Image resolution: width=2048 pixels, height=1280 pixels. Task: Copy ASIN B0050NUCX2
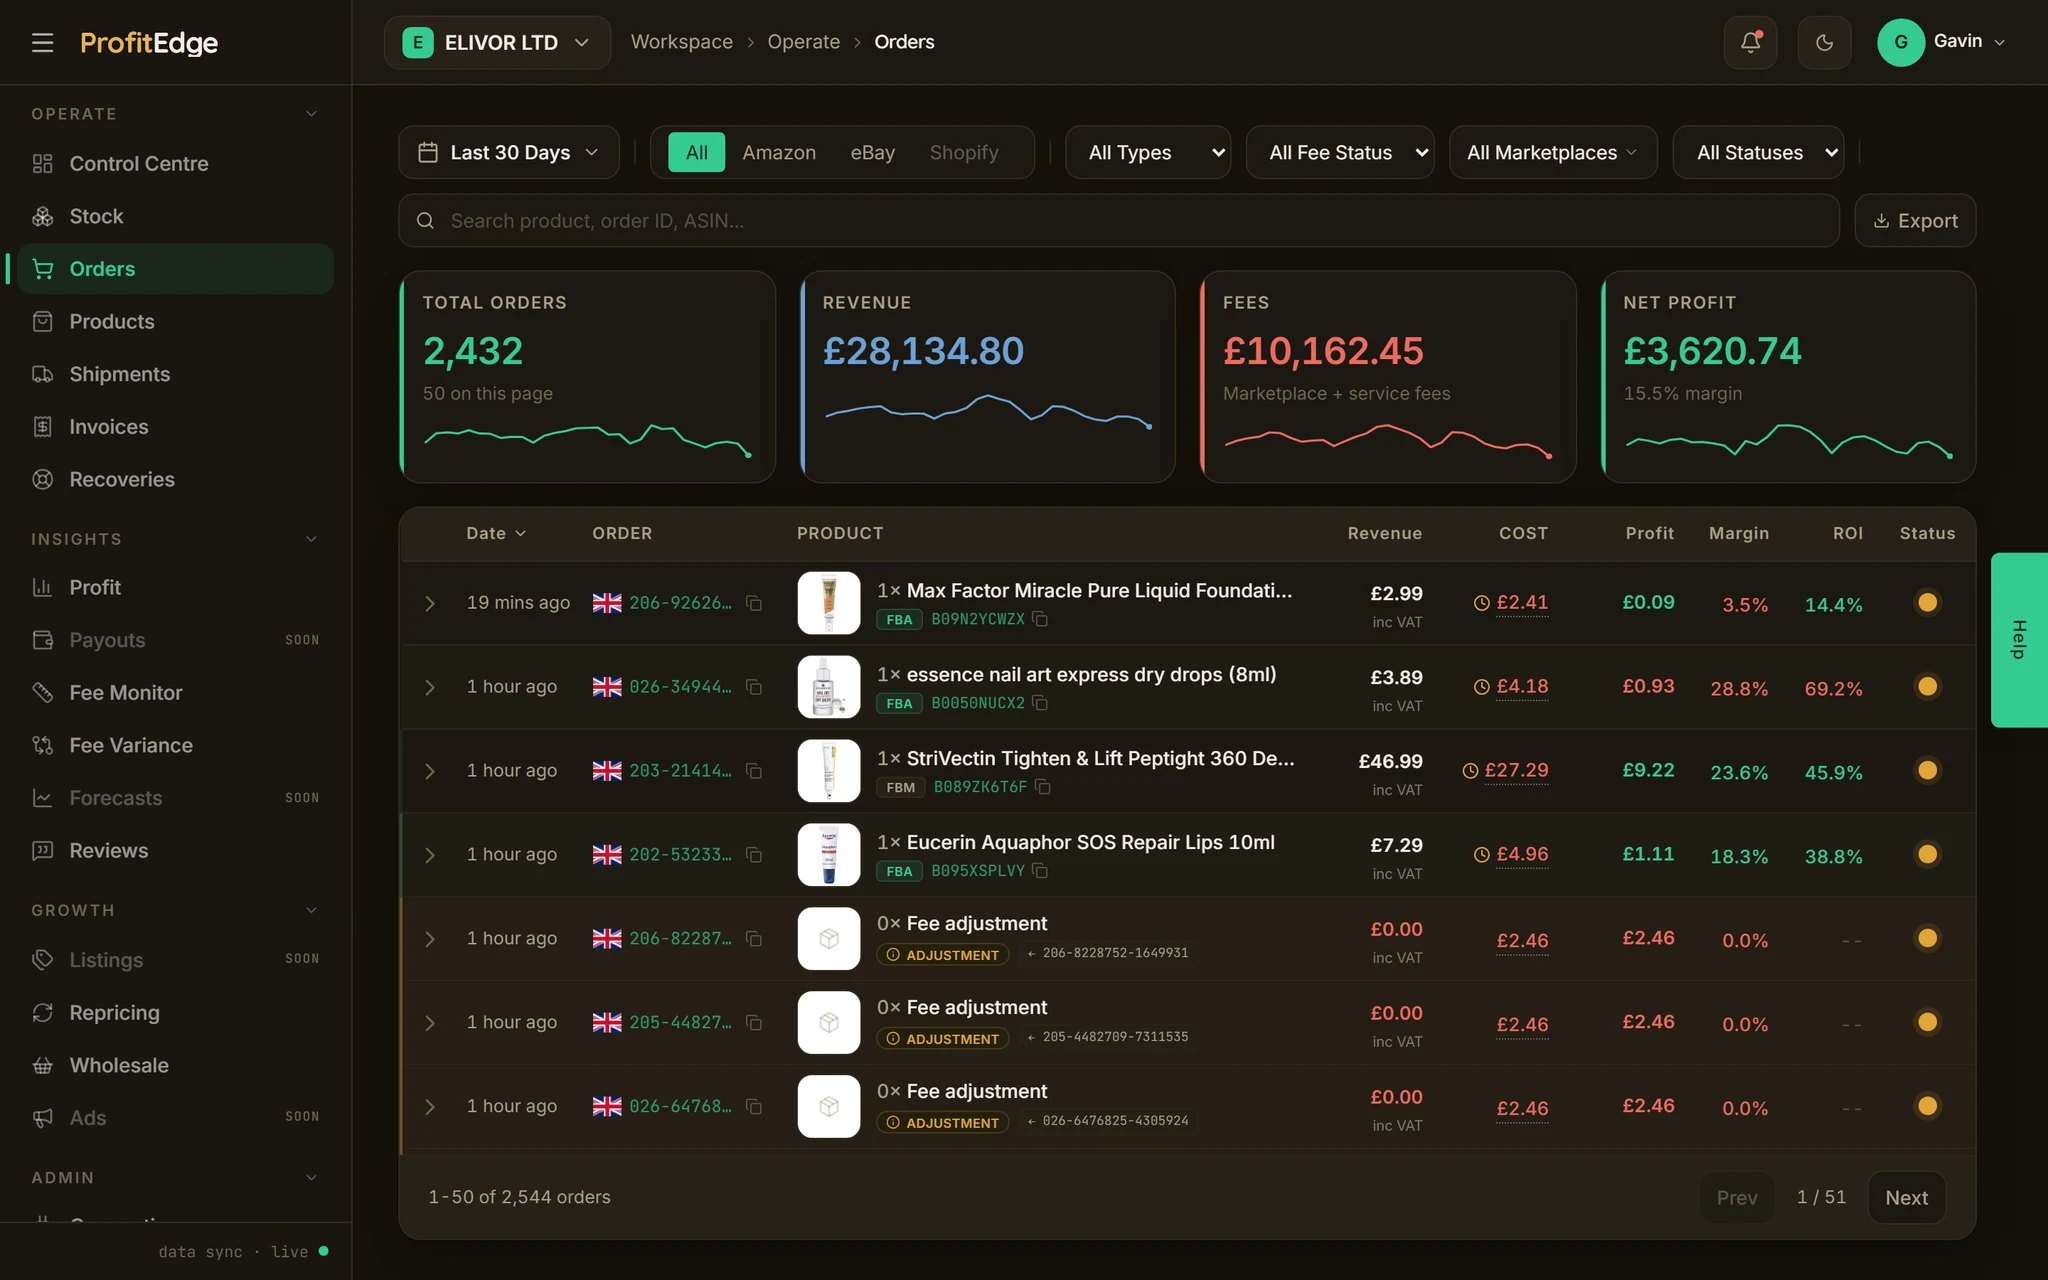pyautogui.click(x=1040, y=703)
